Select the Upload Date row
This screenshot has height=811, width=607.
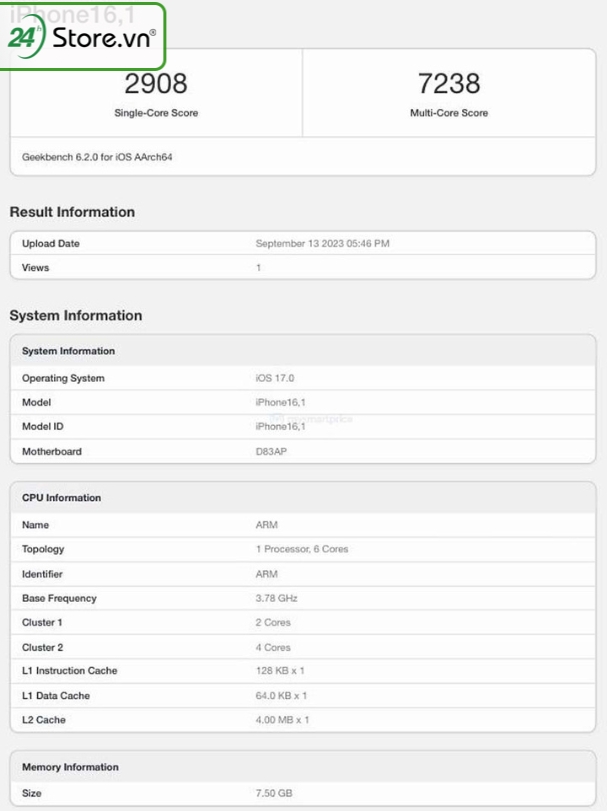[300, 243]
